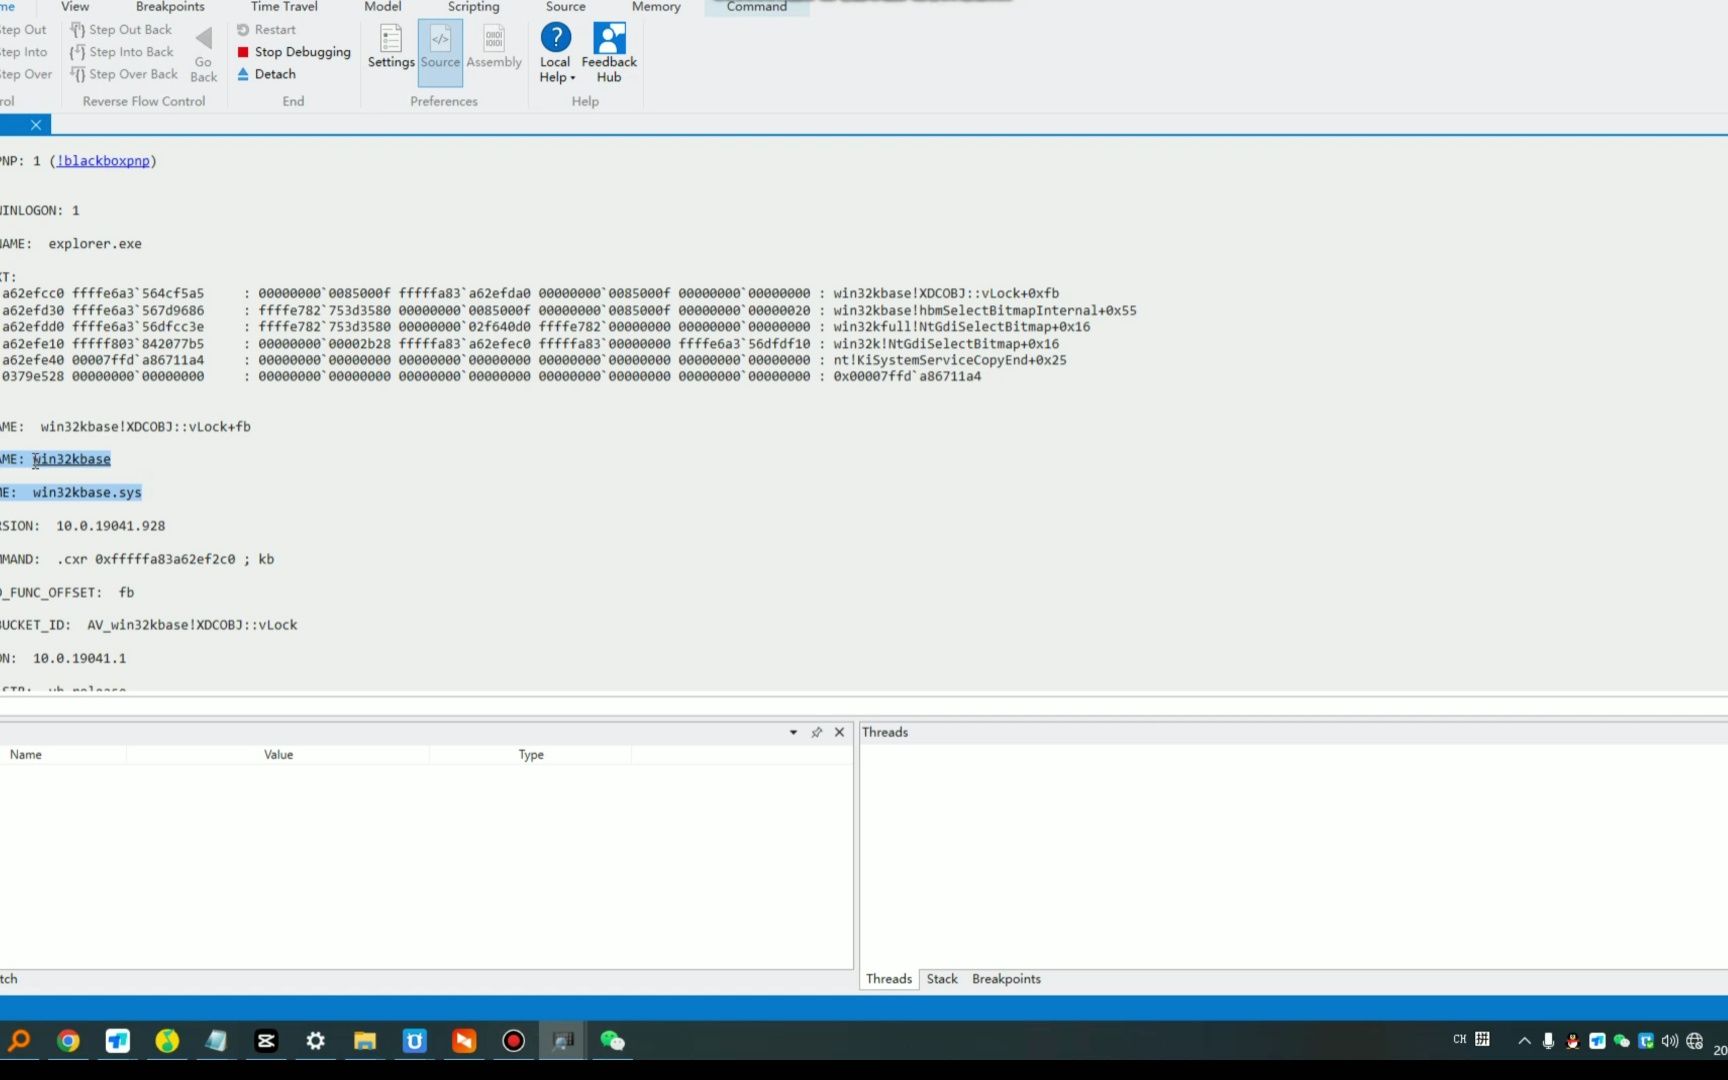Open the Local Help dropdown
1728x1080 pixels.
556,54
